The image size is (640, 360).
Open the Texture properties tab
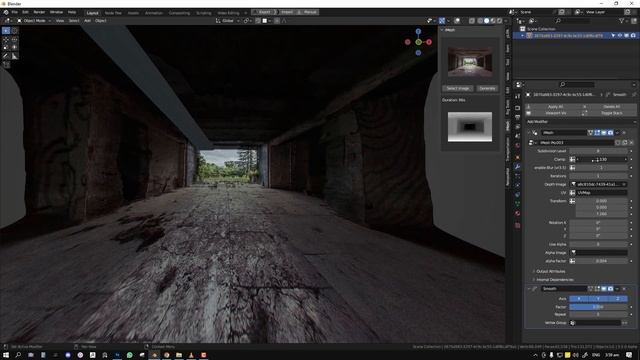518,225
